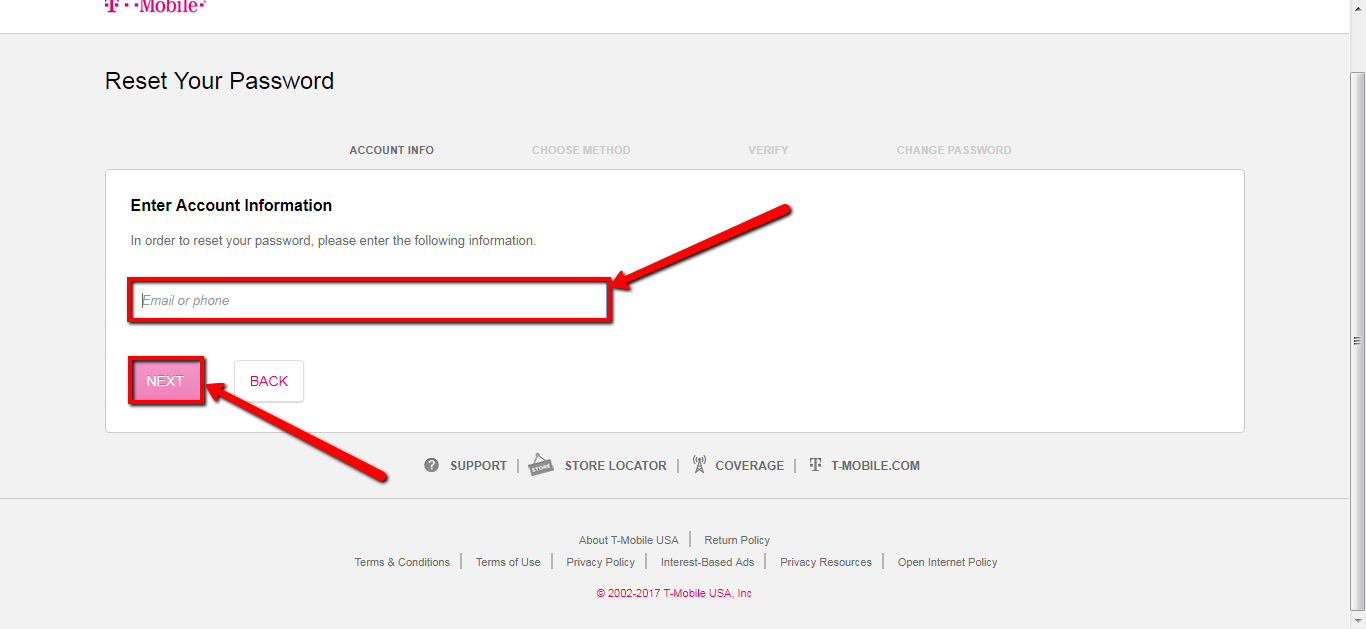Screen dimensions: 1366x629
Task: Click the Email or phone input field
Action: 369,300
